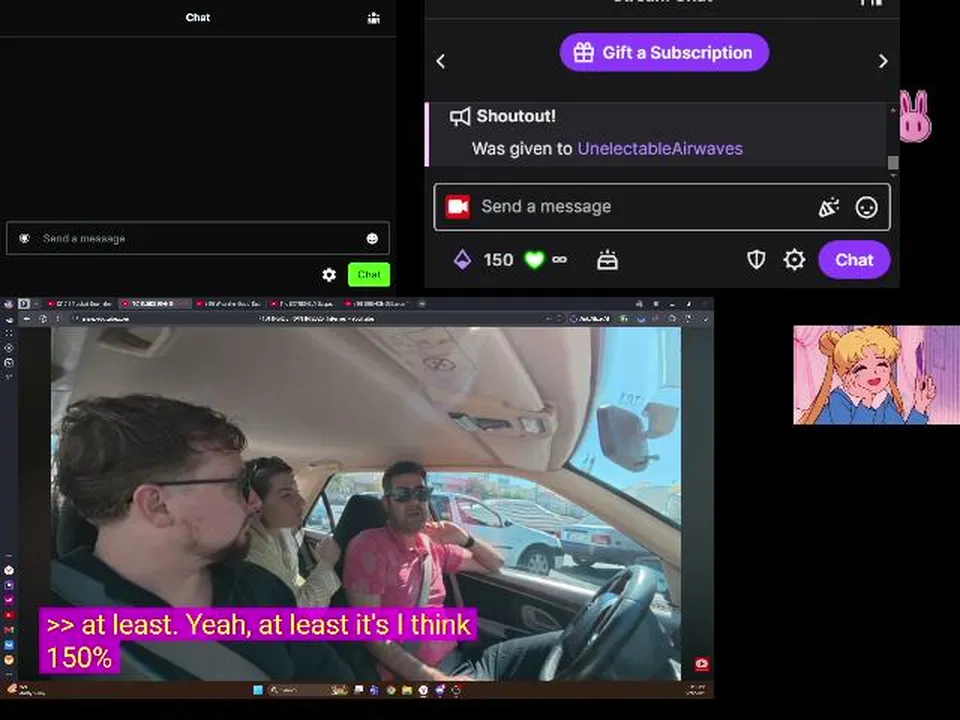
Task: Focus the Stream Chat Send a message field
Action: point(662,207)
